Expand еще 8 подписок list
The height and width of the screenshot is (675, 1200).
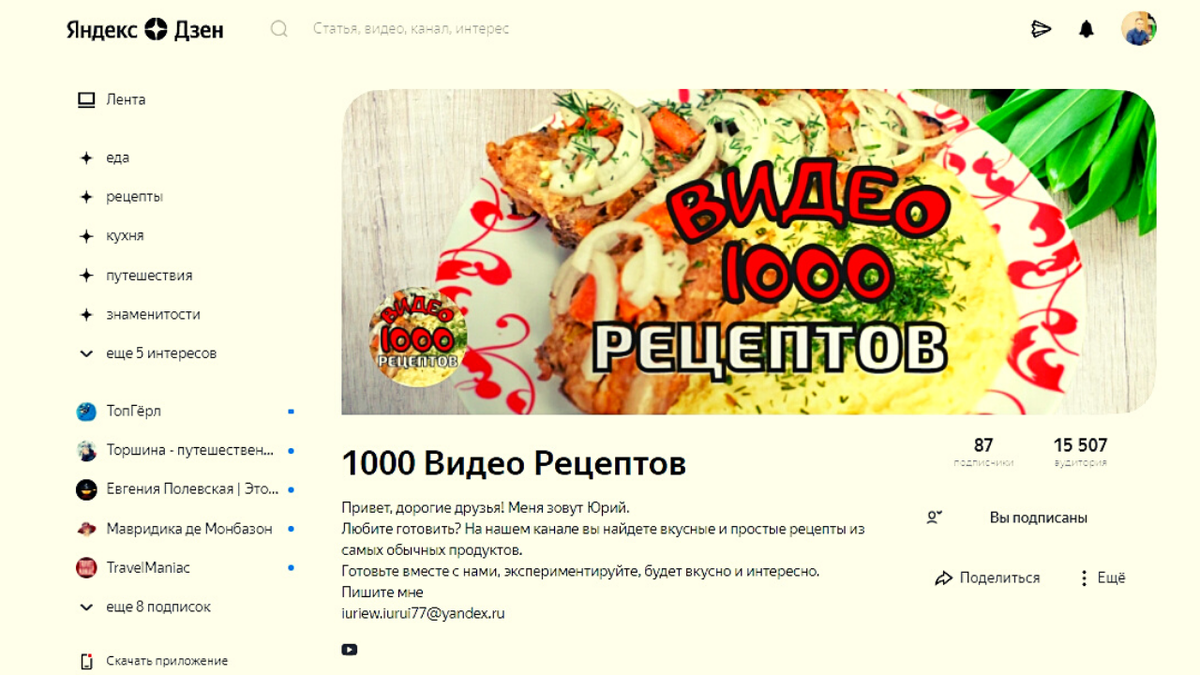tap(145, 607)
